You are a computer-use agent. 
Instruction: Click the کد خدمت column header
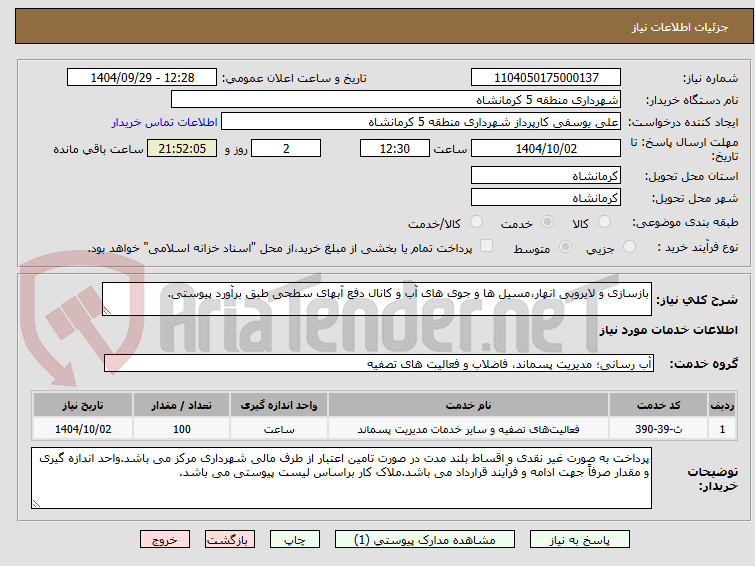(658, 405)
